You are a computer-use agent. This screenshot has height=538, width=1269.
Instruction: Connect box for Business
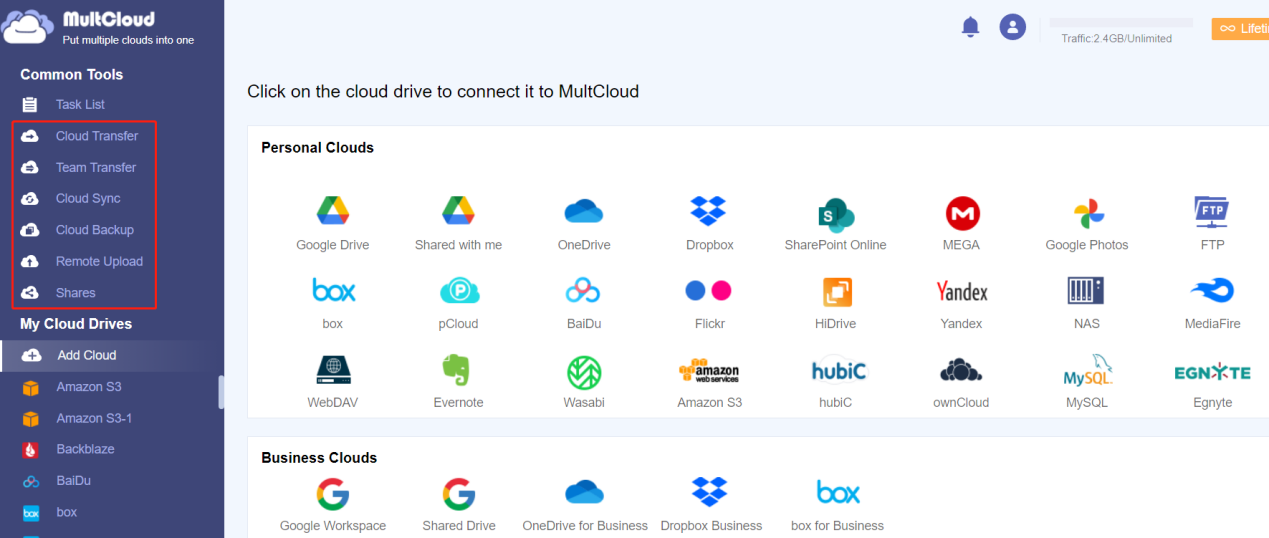point(837,504)
